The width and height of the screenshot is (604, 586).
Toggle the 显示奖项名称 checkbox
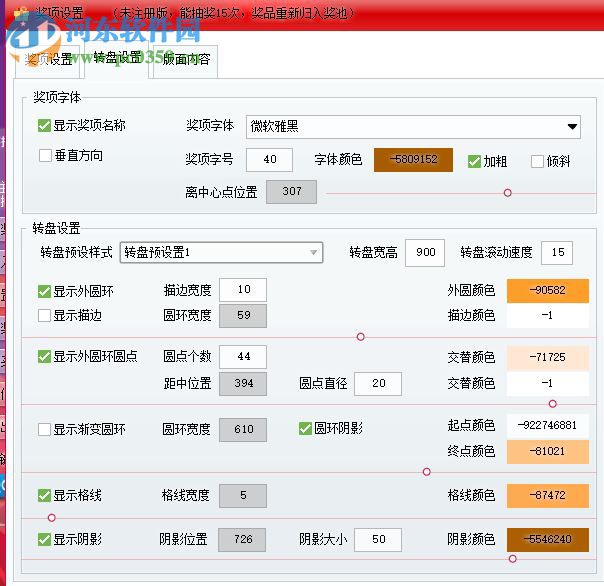(44, 125)
